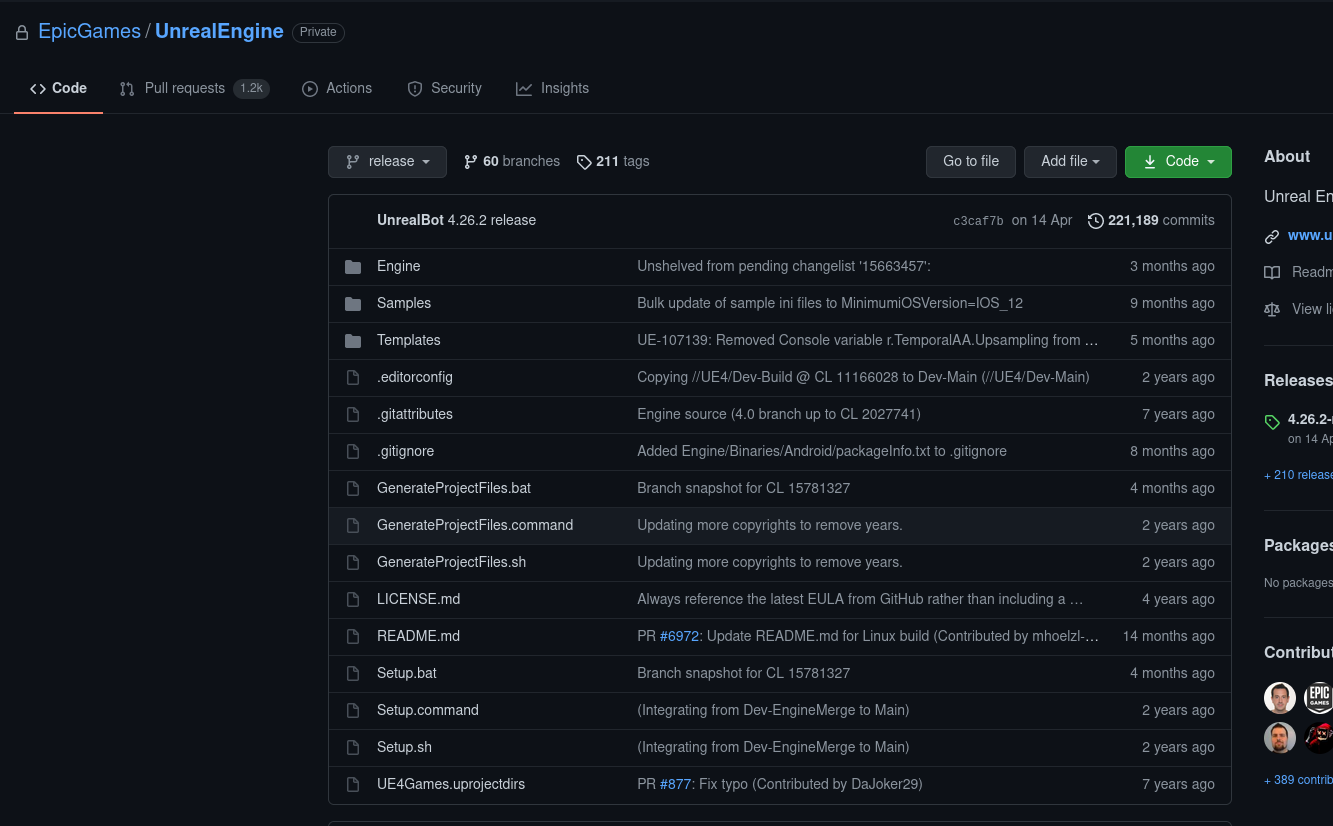This screenshot has width=1333, height=826.
Task: Open pull request #877 link
Action: pos(675,784)
